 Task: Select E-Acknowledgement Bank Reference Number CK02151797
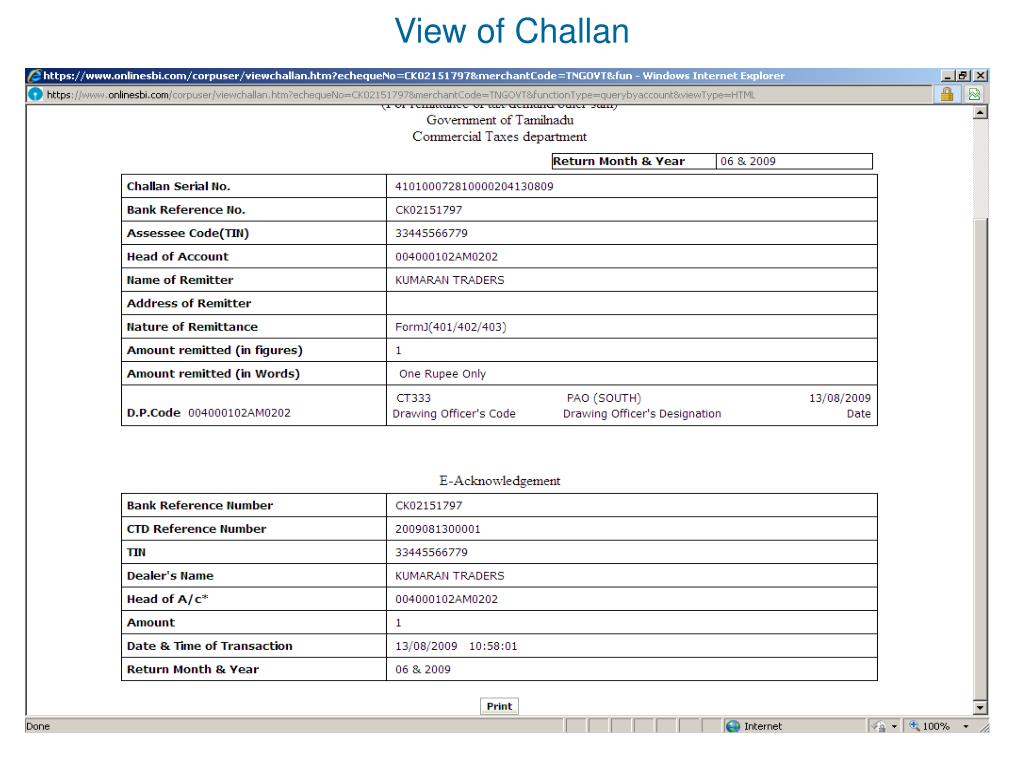pos(428,505)
